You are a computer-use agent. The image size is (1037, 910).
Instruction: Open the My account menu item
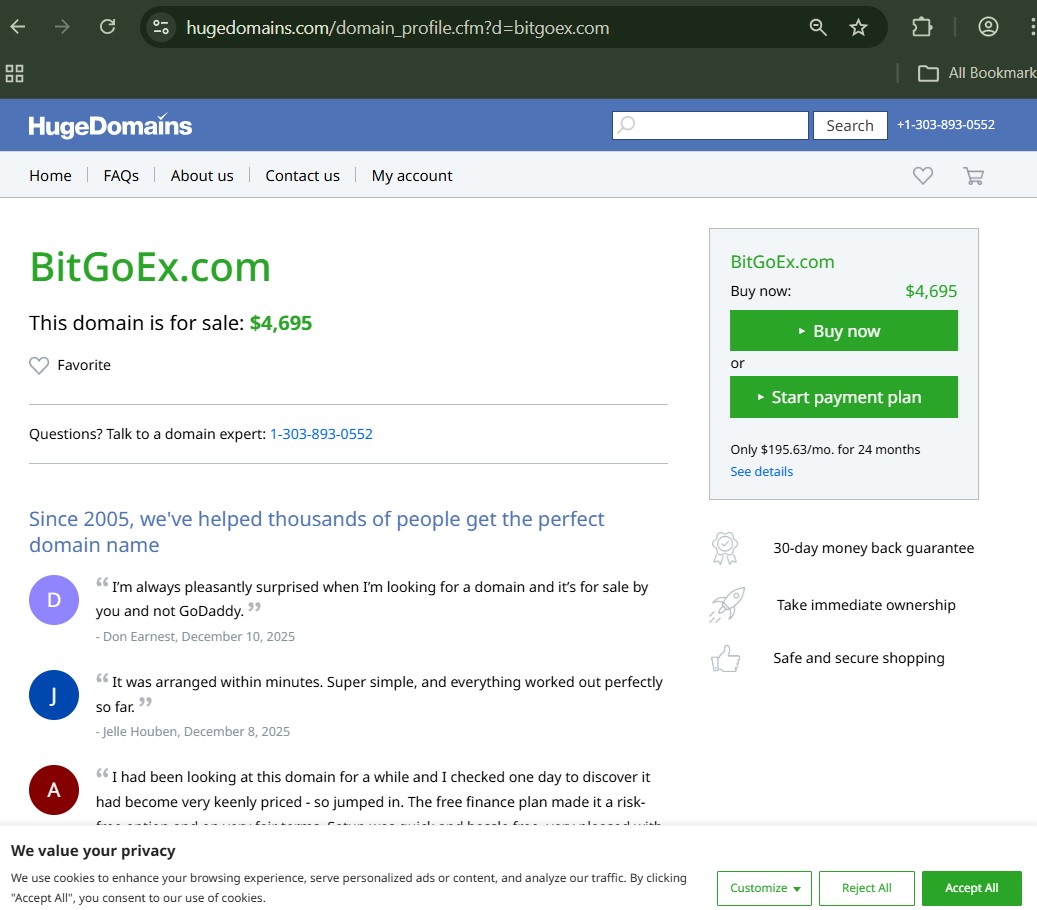click(x=412, y=176)
